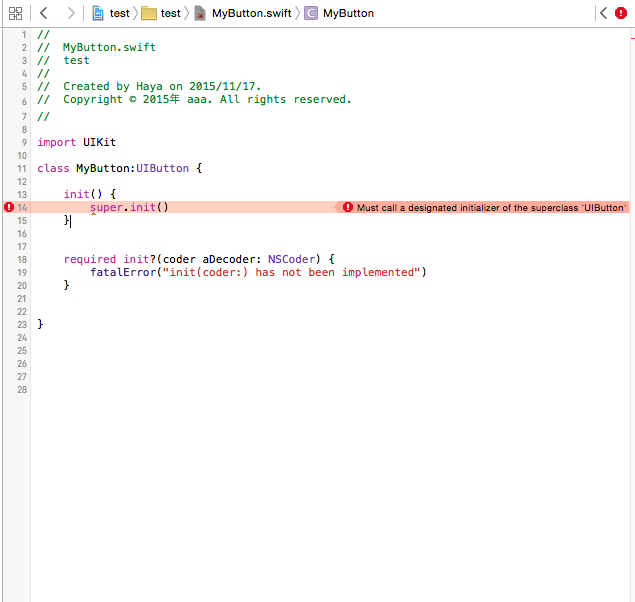Screen dimensions: 635x602
Task: Go forward to the next file
Action: point(70,13)
